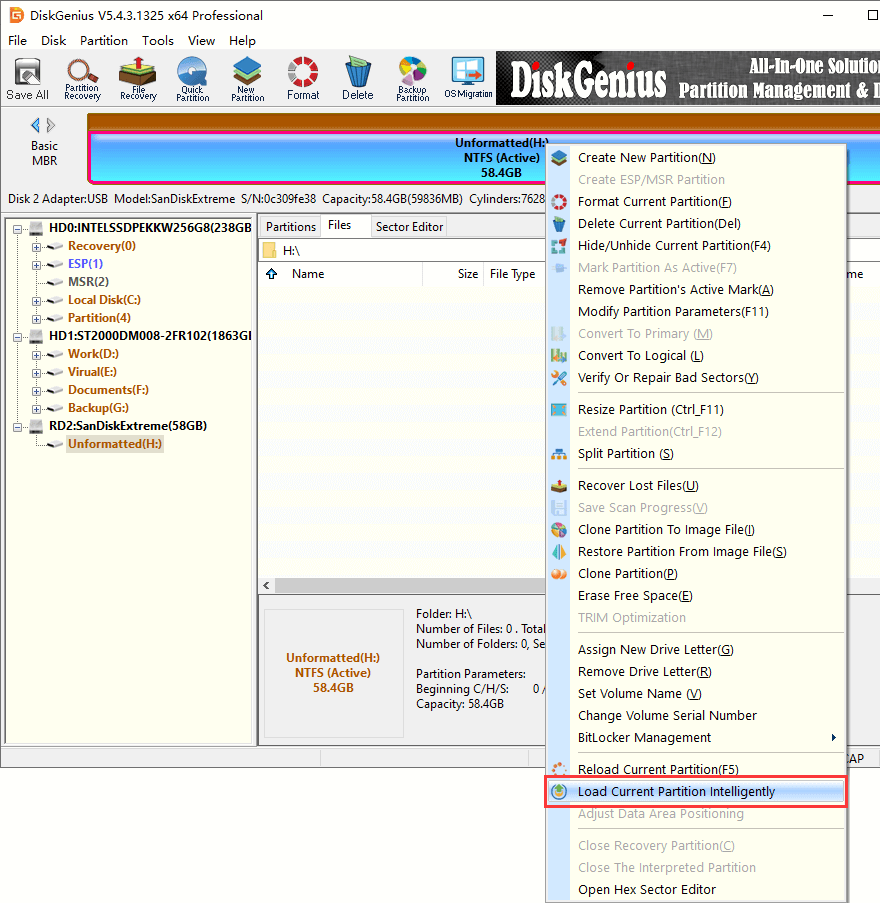The image size is (880, 903).
Task: Open the BitLocker Management submenu
Action: [x=707, y=738]
